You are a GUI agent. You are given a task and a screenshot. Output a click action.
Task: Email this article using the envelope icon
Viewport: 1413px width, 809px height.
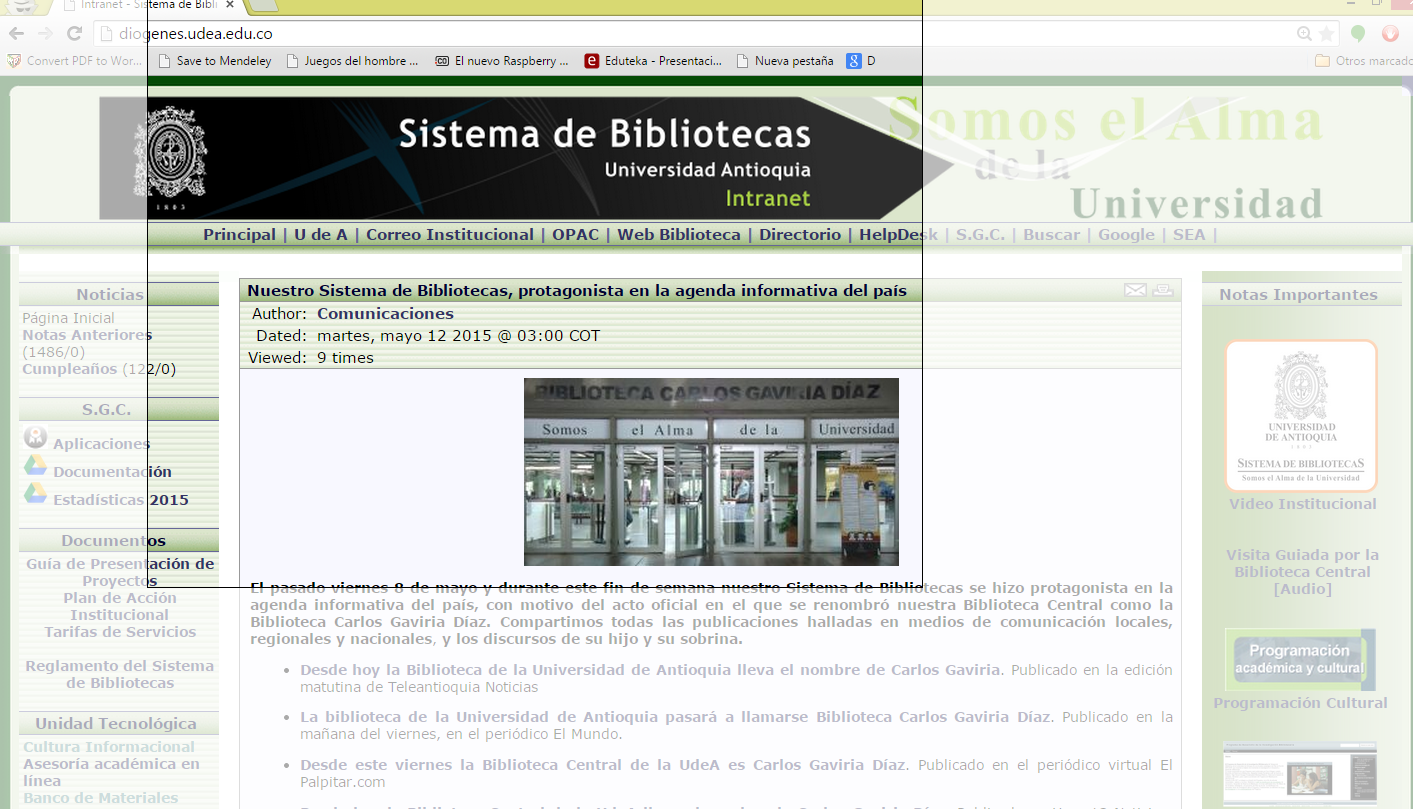(x=1135, y=290)
